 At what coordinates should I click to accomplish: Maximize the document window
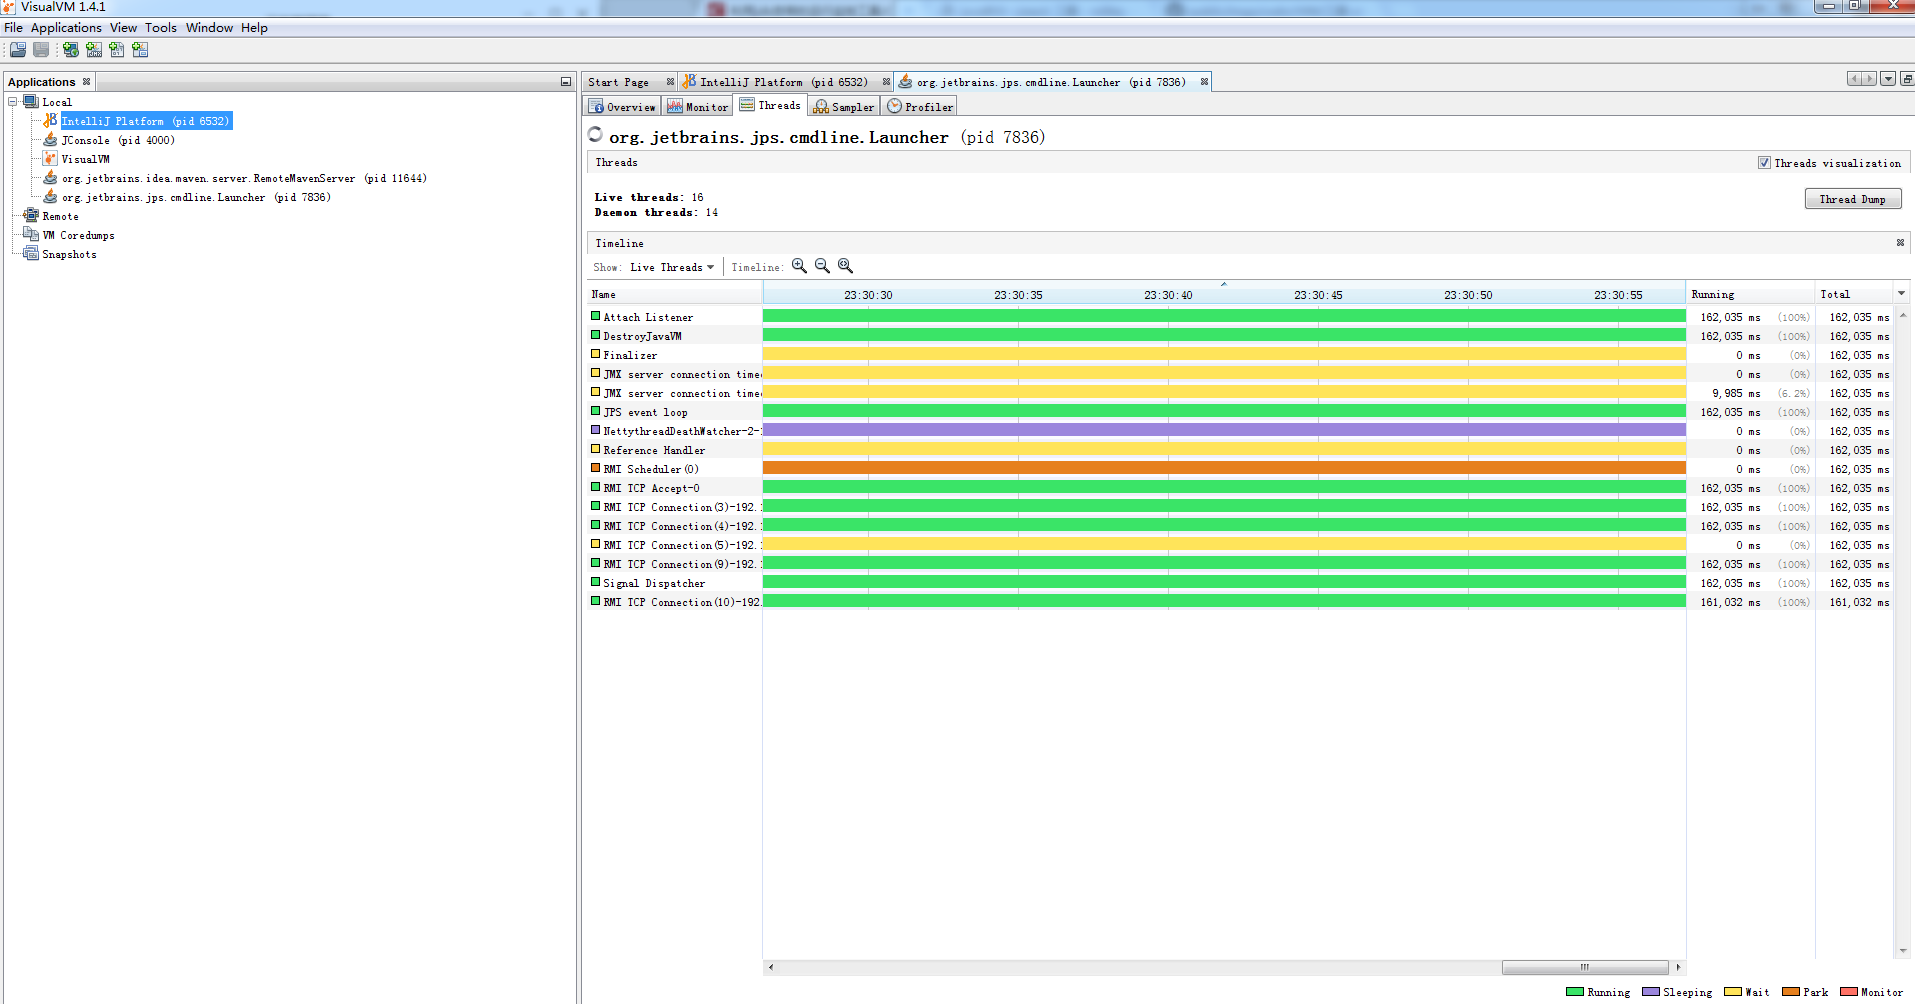[1907, 79]
